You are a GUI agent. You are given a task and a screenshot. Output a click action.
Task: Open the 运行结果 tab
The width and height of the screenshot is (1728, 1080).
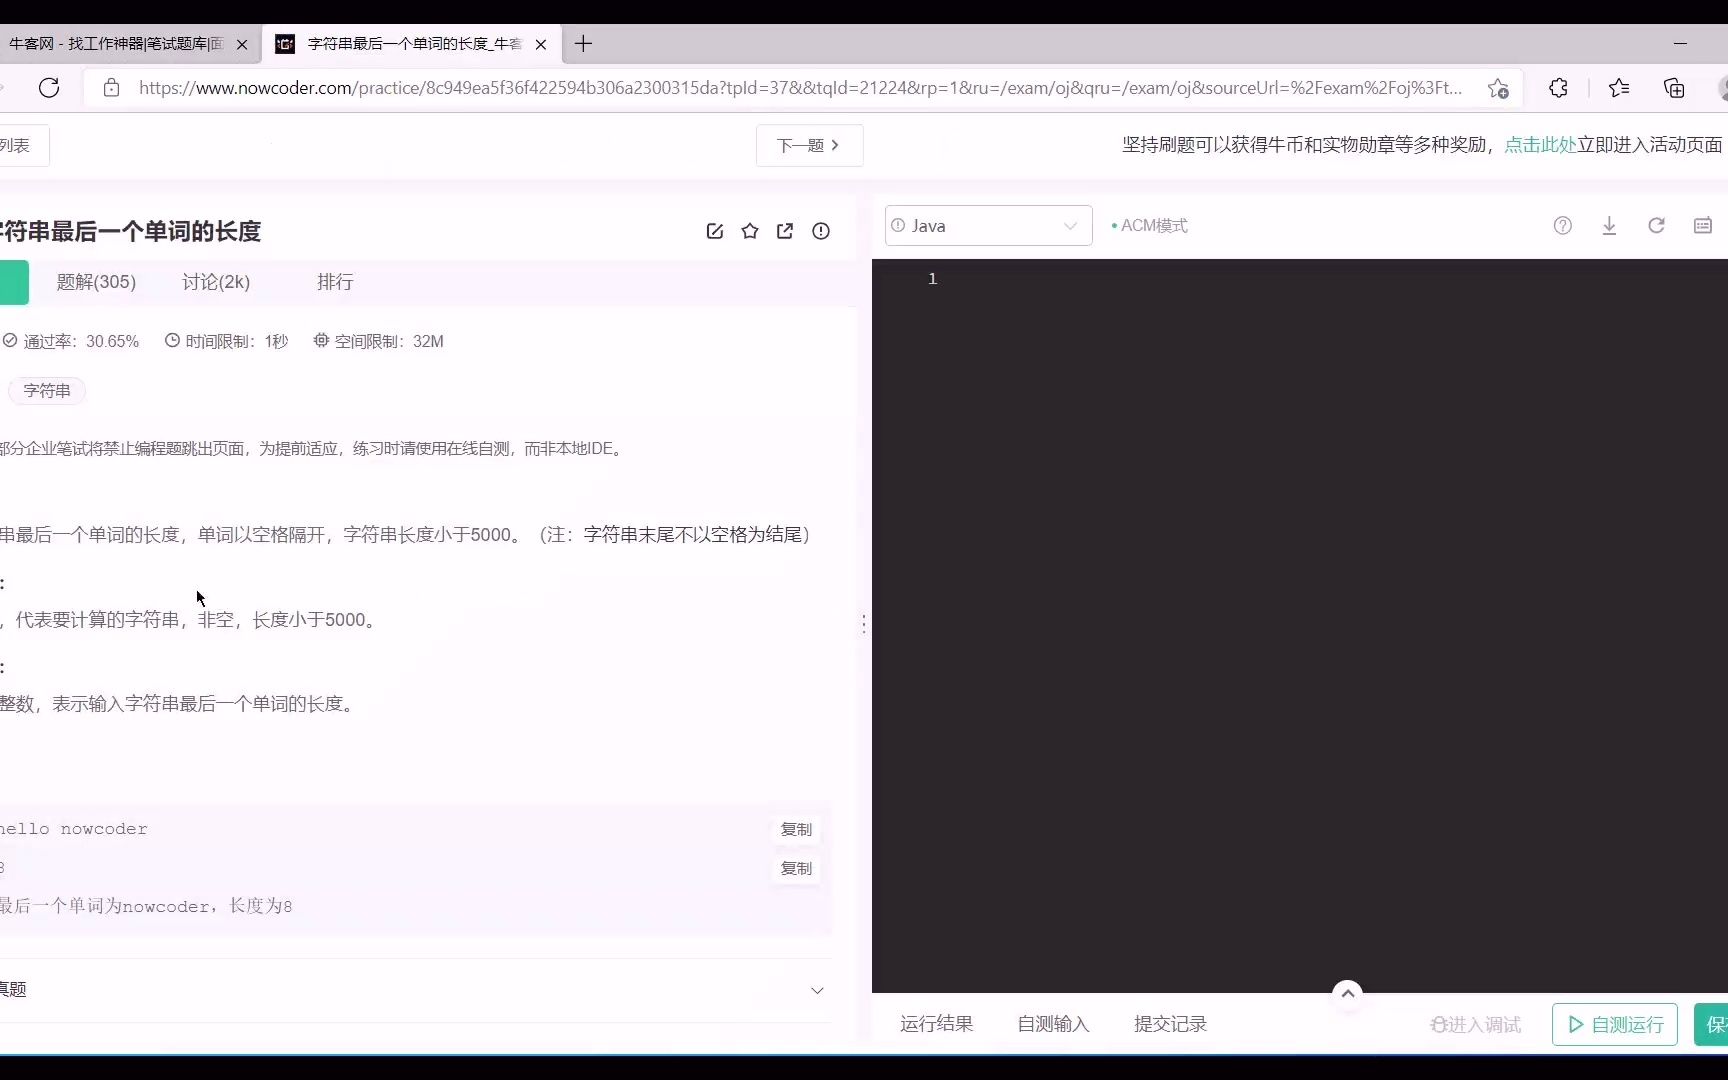coord(936,1024)
